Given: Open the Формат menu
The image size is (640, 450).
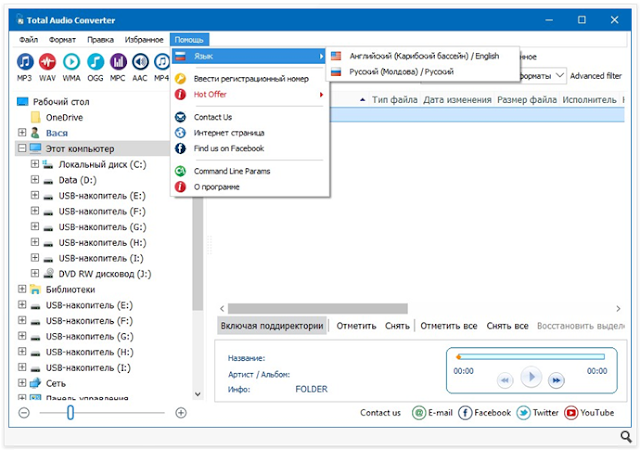Looking at the screenshot, I should [62, 40].
